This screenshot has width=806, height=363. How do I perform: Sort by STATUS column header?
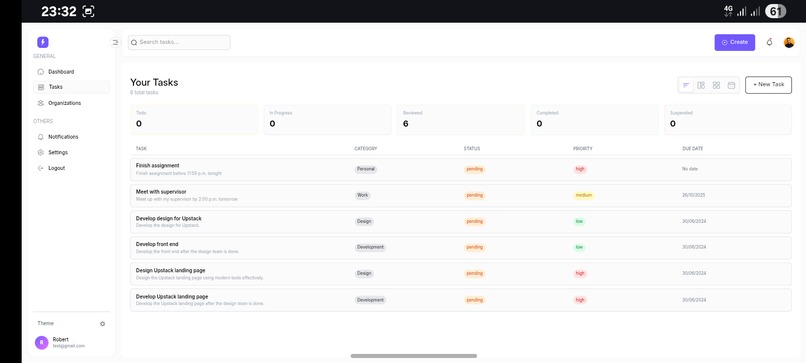coord(472,149)
